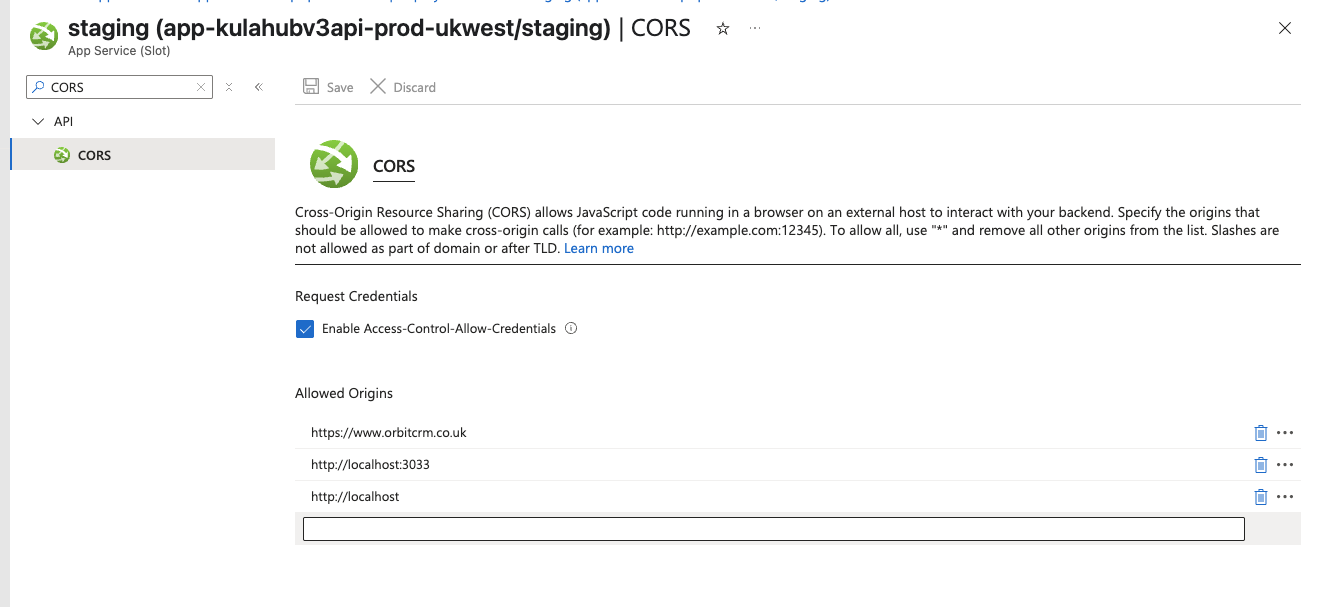Open the ellipsis menu next to the star
The height and width of the screenshot is (607, 1320).
pyautogui.click(x=754, y=29)
